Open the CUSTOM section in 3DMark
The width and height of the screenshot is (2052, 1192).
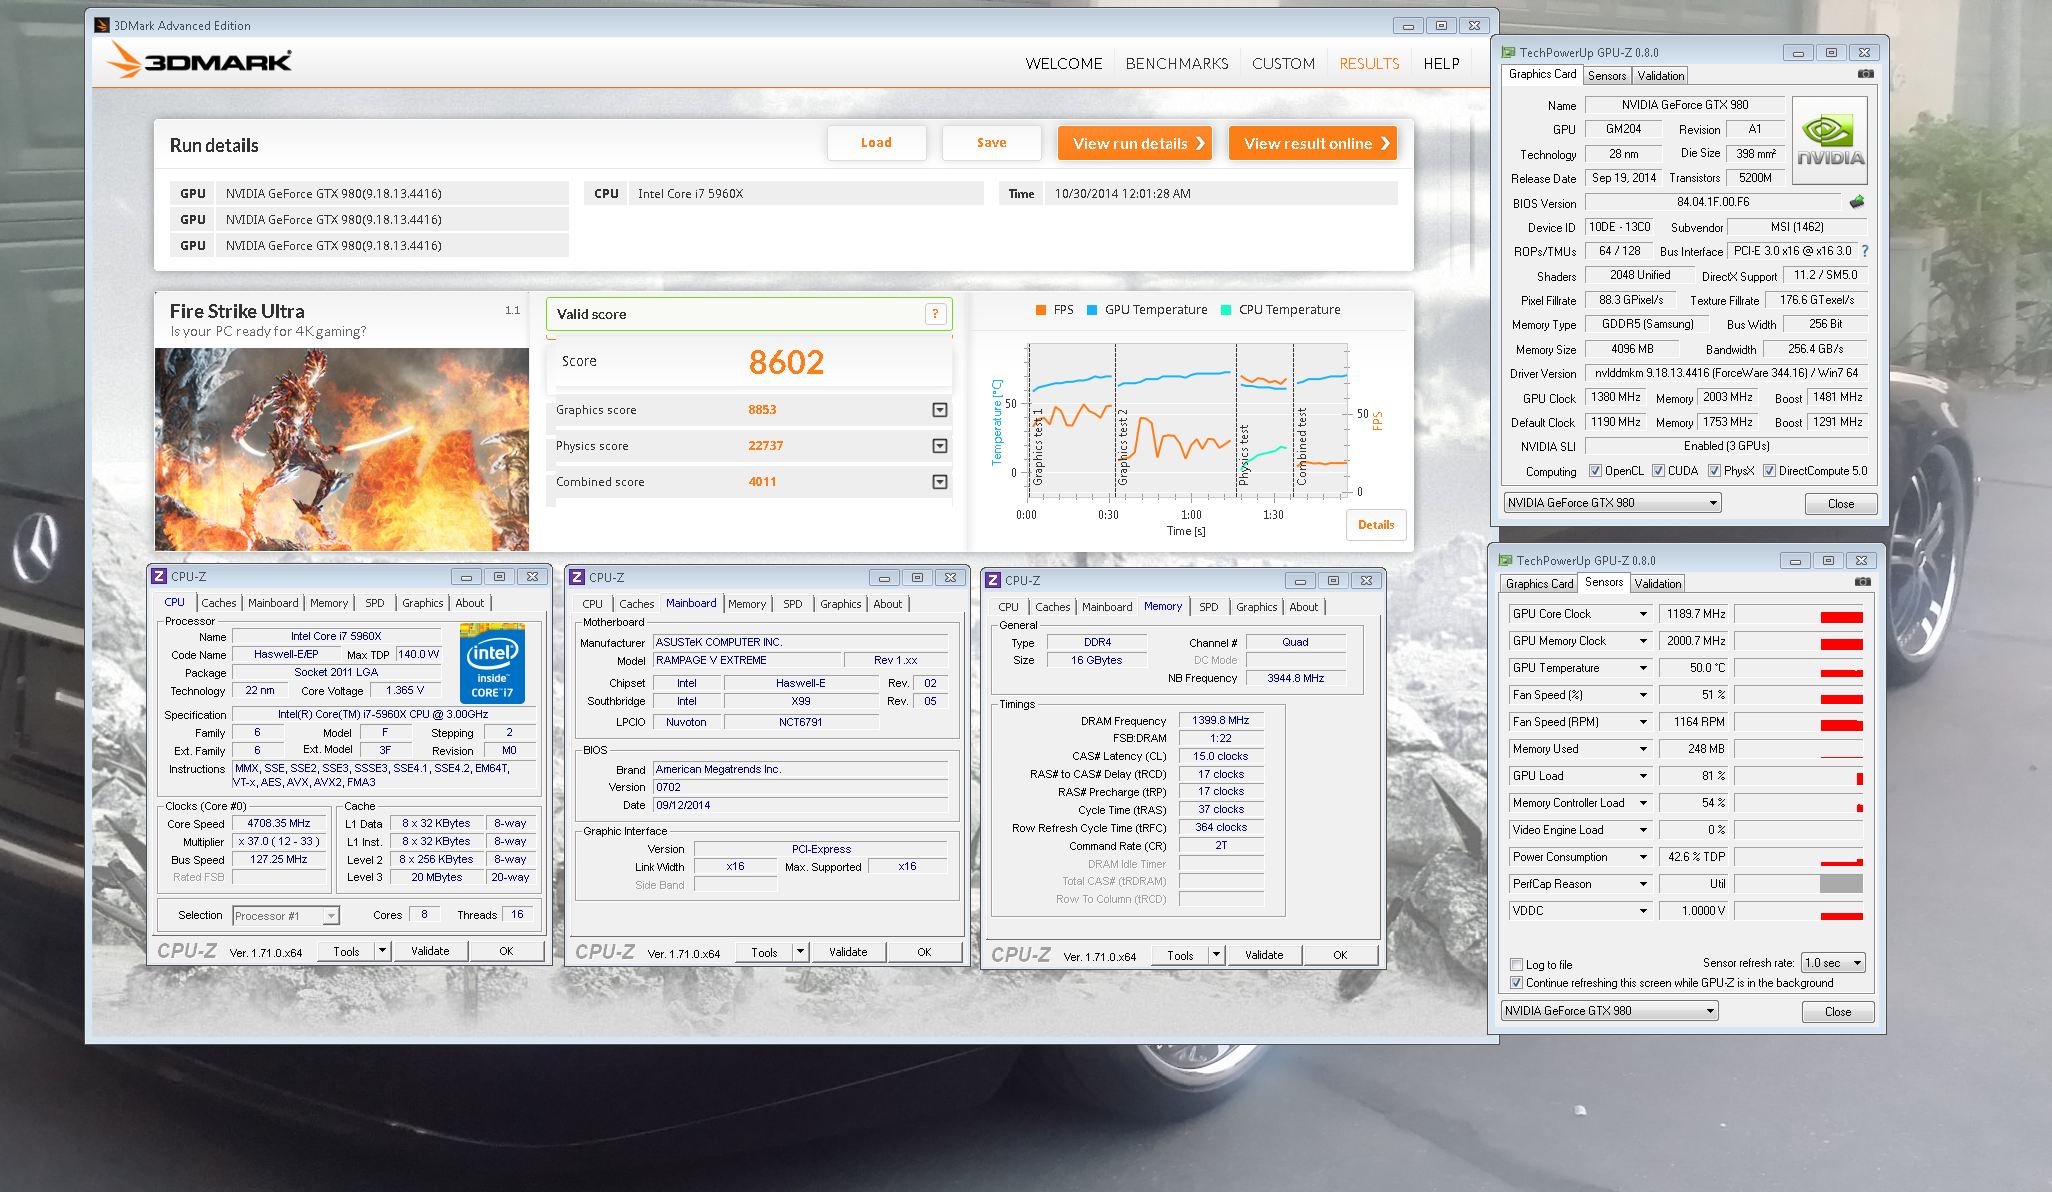(x=1283, y=63)
